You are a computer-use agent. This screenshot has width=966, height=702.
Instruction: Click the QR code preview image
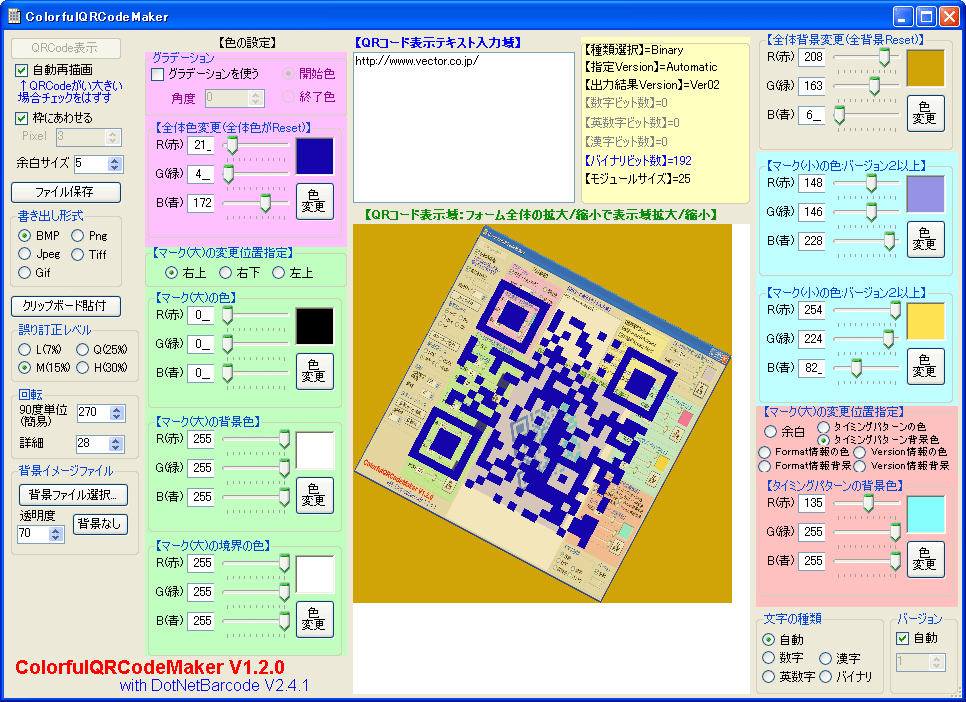pos(542,413)
